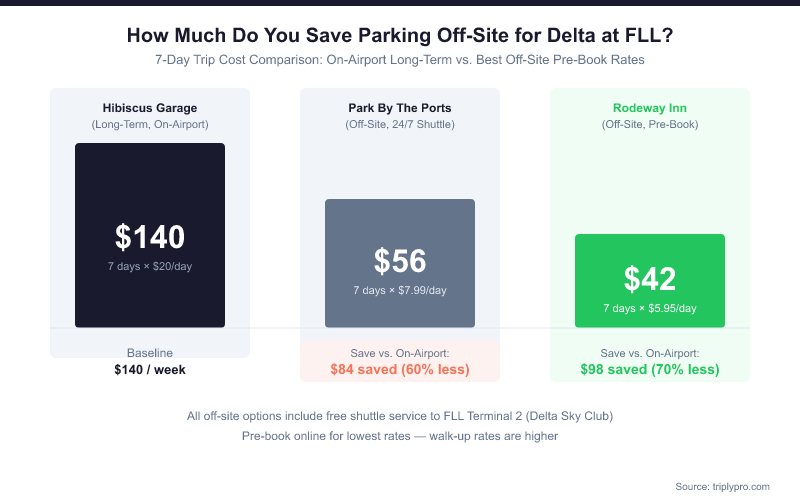
Task: Click the "$140 / week" baseline value
Action: [150, 370]
